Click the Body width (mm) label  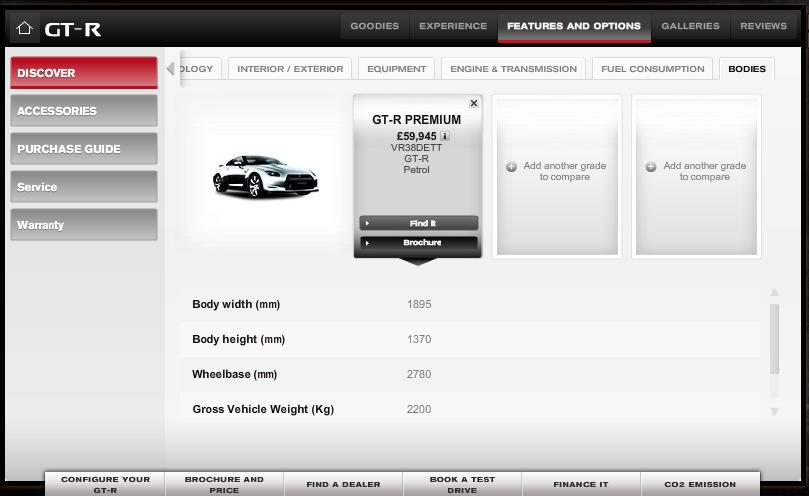(236, 305)
